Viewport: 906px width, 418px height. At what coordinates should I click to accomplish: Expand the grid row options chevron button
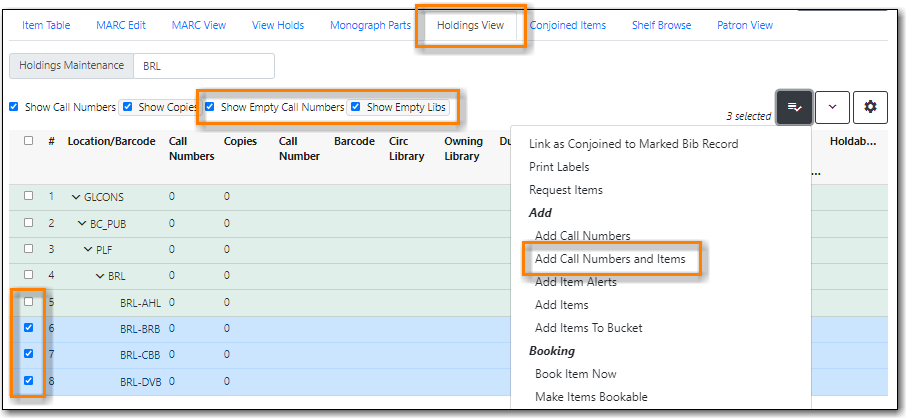[x=833, y=107]
